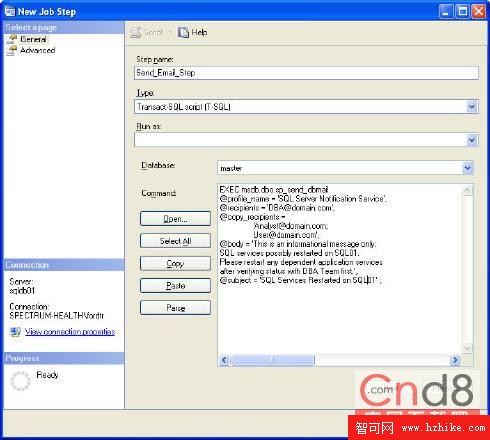Screen dimensions: 490x440
Task: Minimize the New Job Step window
Action: click(x=446, y=12)
